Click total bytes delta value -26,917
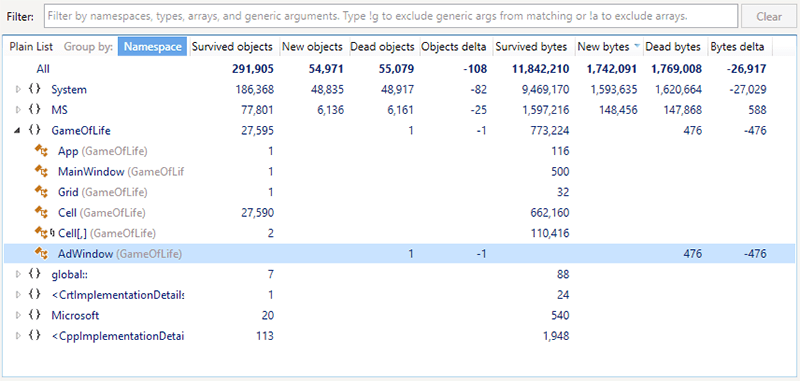 [745, 69]
